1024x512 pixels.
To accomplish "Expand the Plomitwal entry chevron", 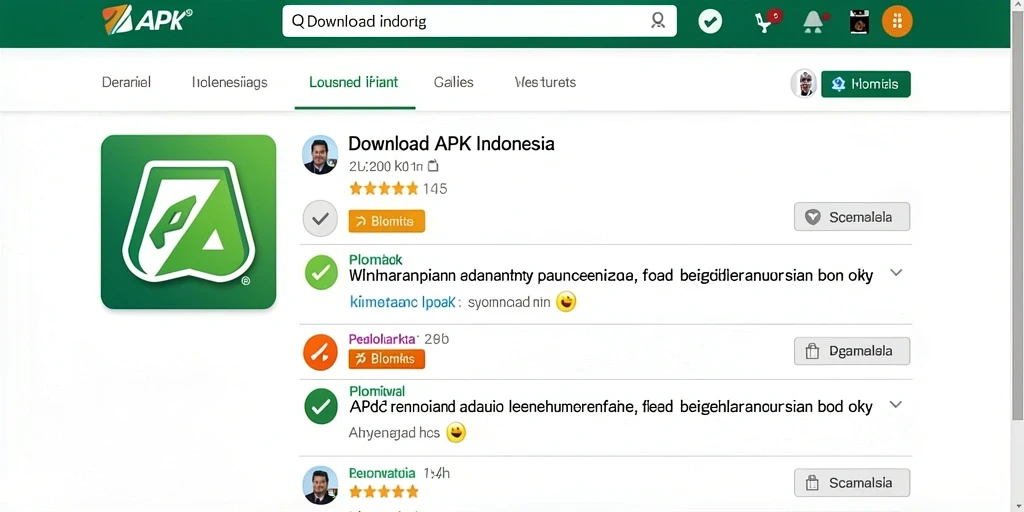I will (x=896, y=404).
